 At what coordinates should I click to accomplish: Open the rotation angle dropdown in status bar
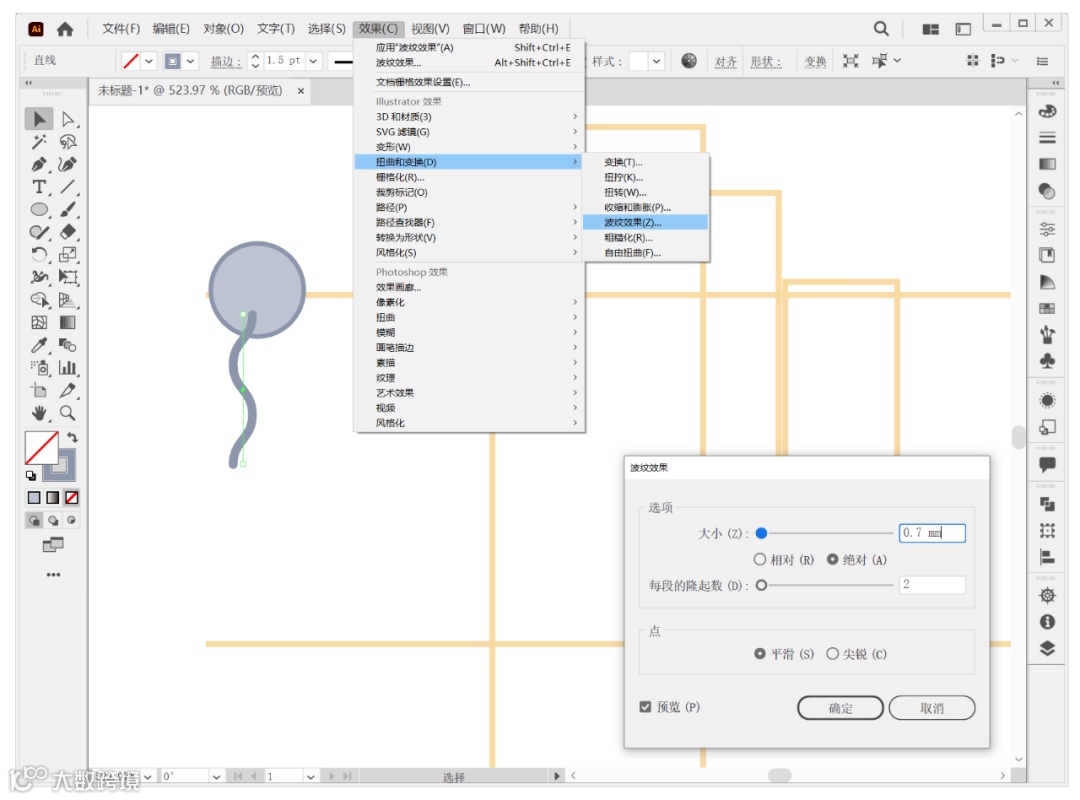216,777
